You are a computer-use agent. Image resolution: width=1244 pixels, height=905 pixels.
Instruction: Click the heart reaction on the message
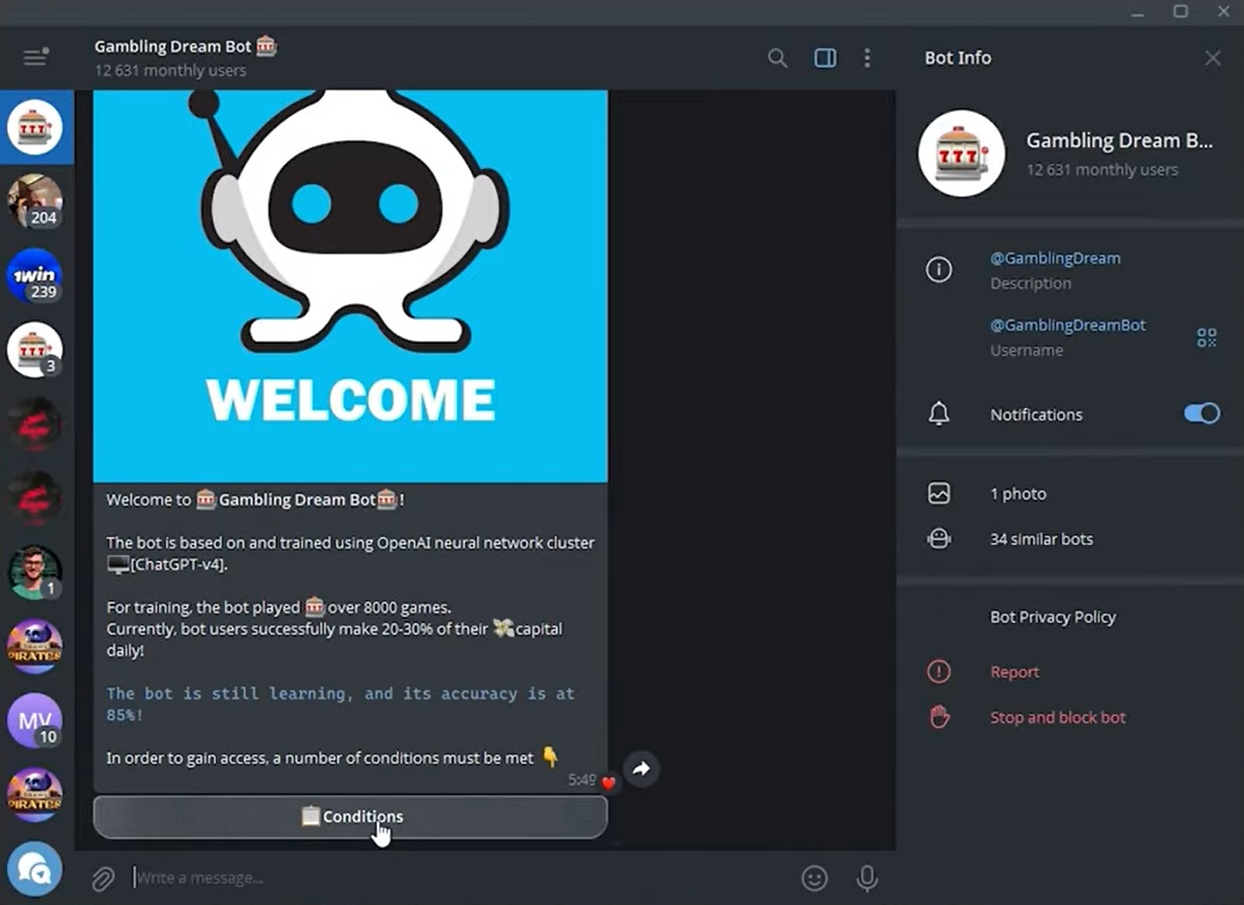608,784
